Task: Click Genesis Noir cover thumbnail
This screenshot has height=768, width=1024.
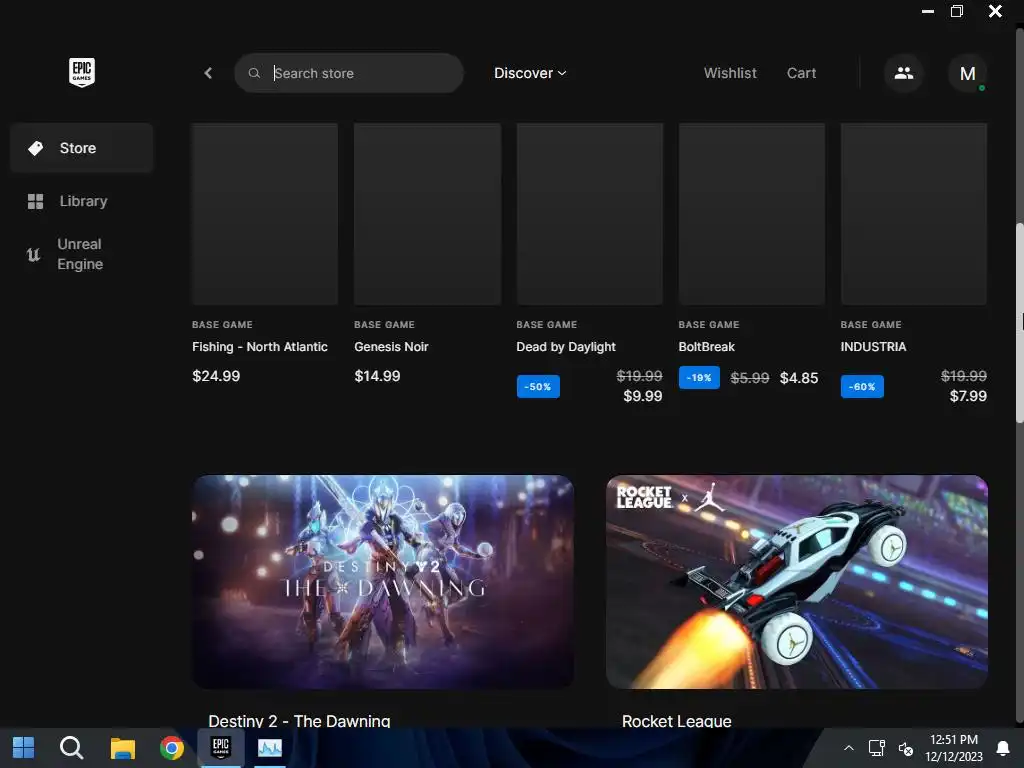Action: pyautogui.click(x=427, y=214)
